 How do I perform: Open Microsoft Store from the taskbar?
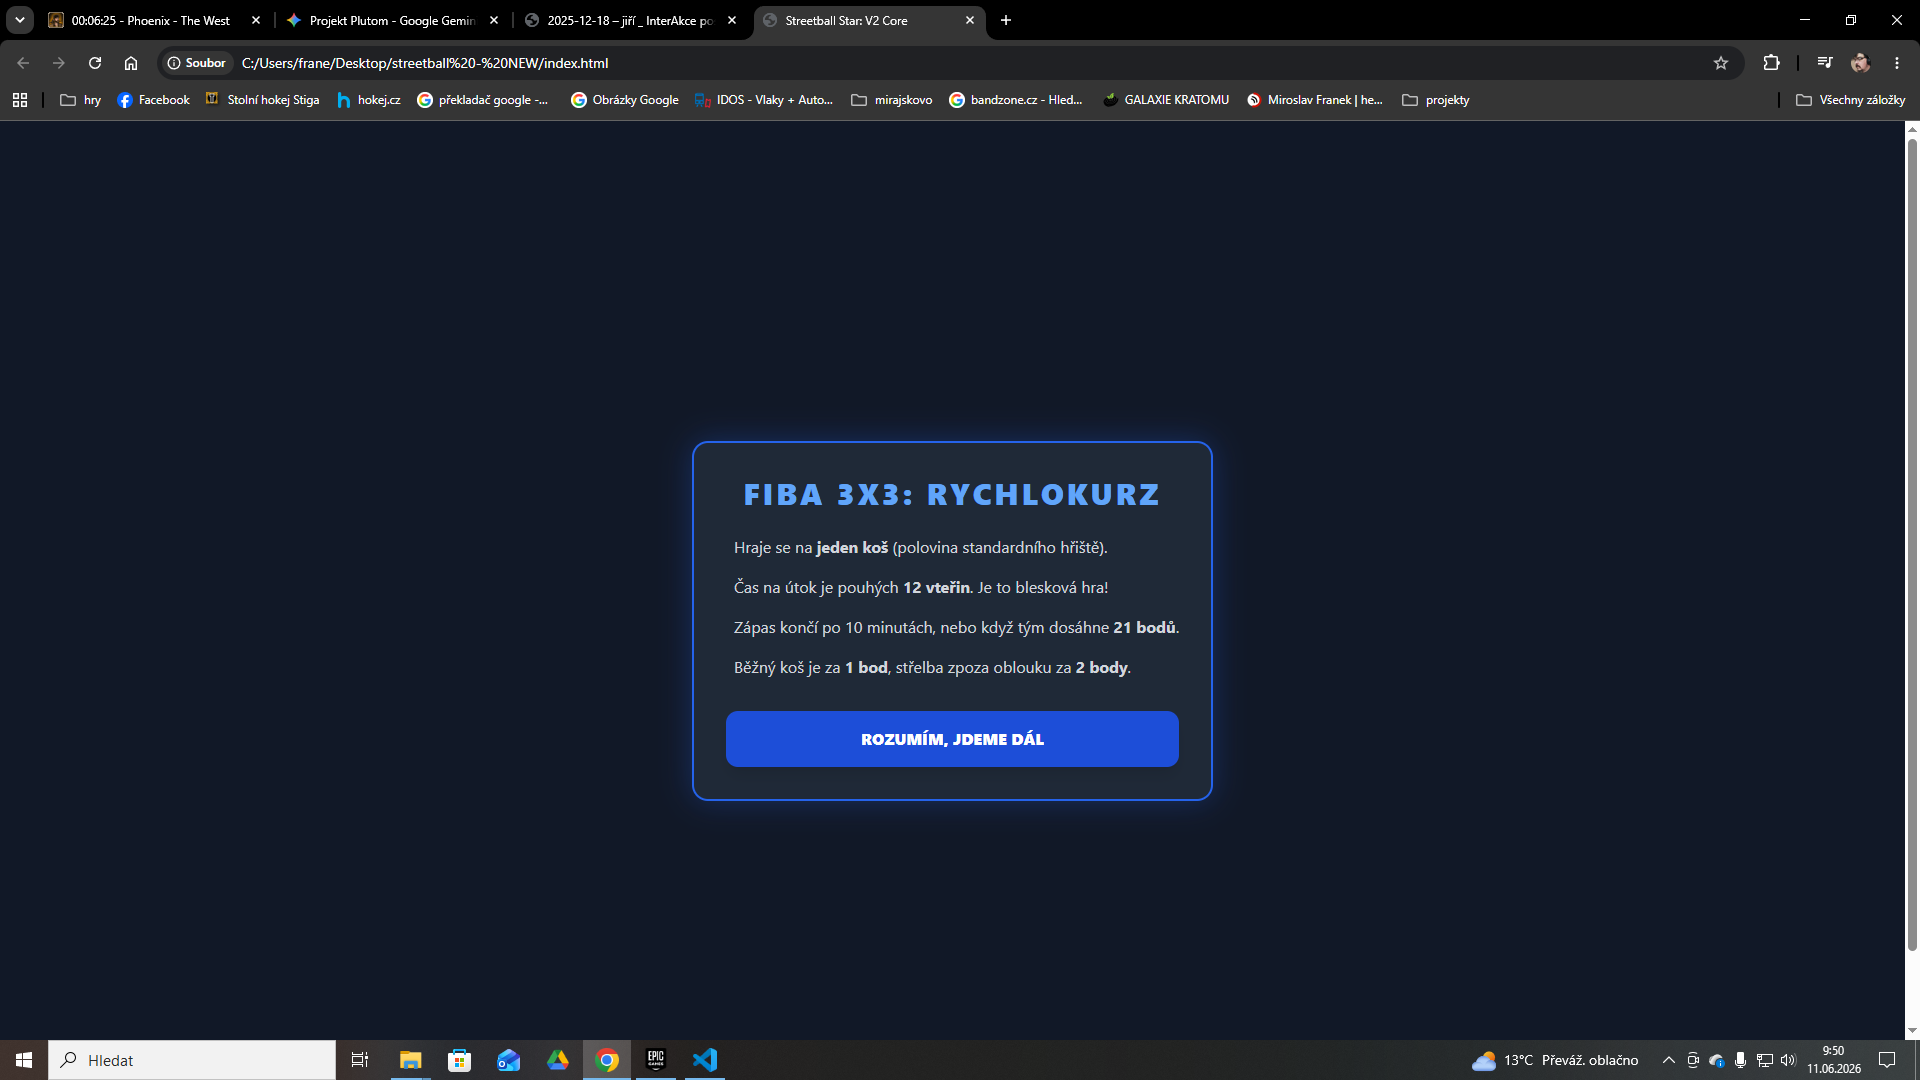pyautogui.click(x=459, y=1060)
